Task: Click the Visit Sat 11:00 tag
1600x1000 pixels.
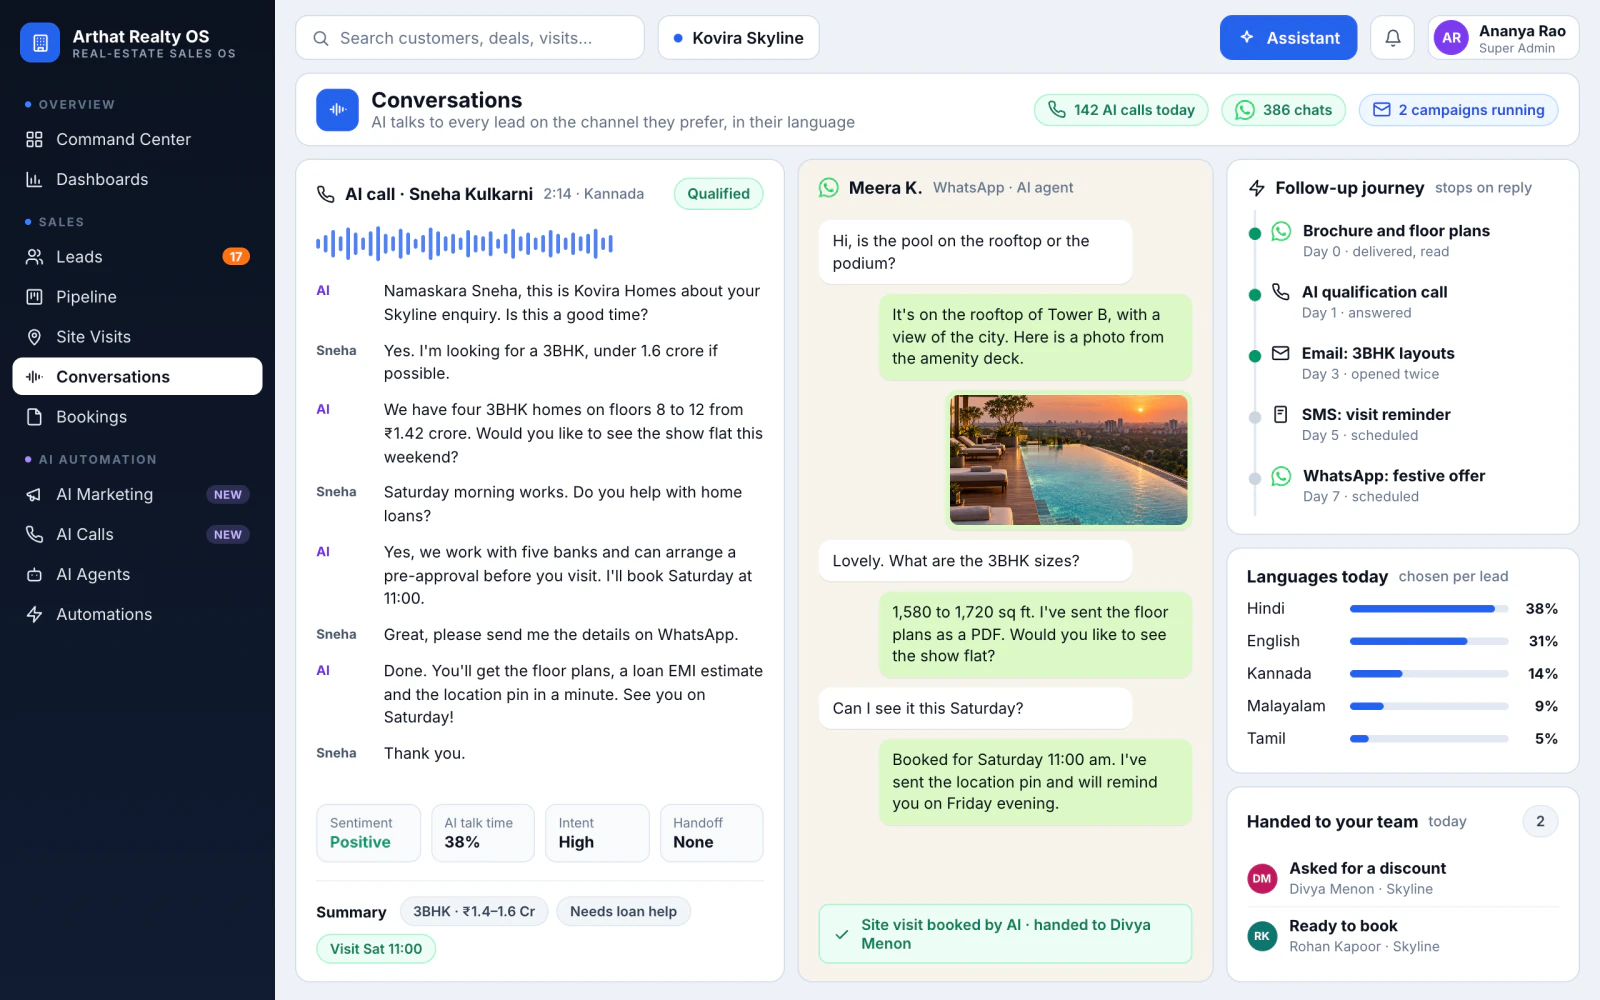Action: click(376, 949)
